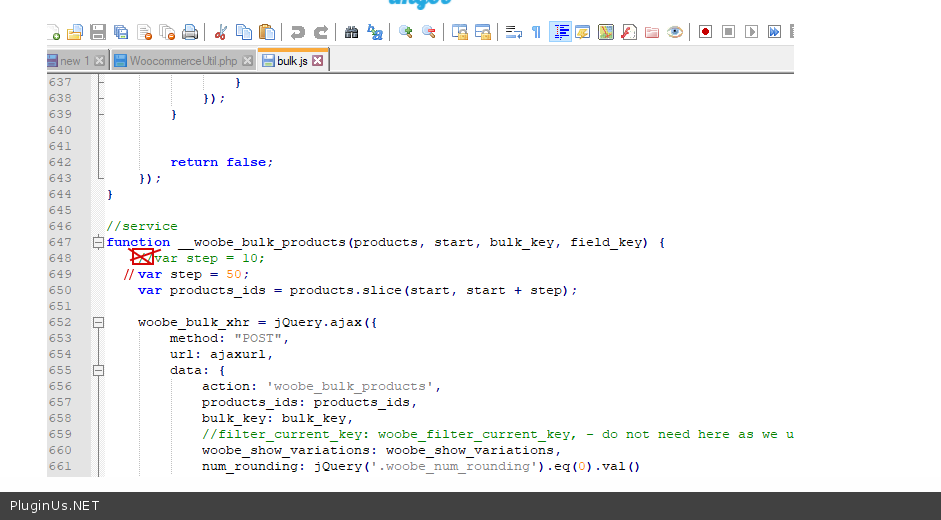Viewport: 941px width, 520px height.
Task: Zoom in using the magnifier plus icon
Action: 405,32
